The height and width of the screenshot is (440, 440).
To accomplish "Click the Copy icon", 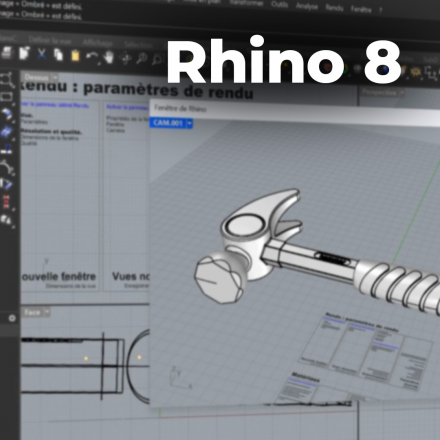I will [59, 55].
